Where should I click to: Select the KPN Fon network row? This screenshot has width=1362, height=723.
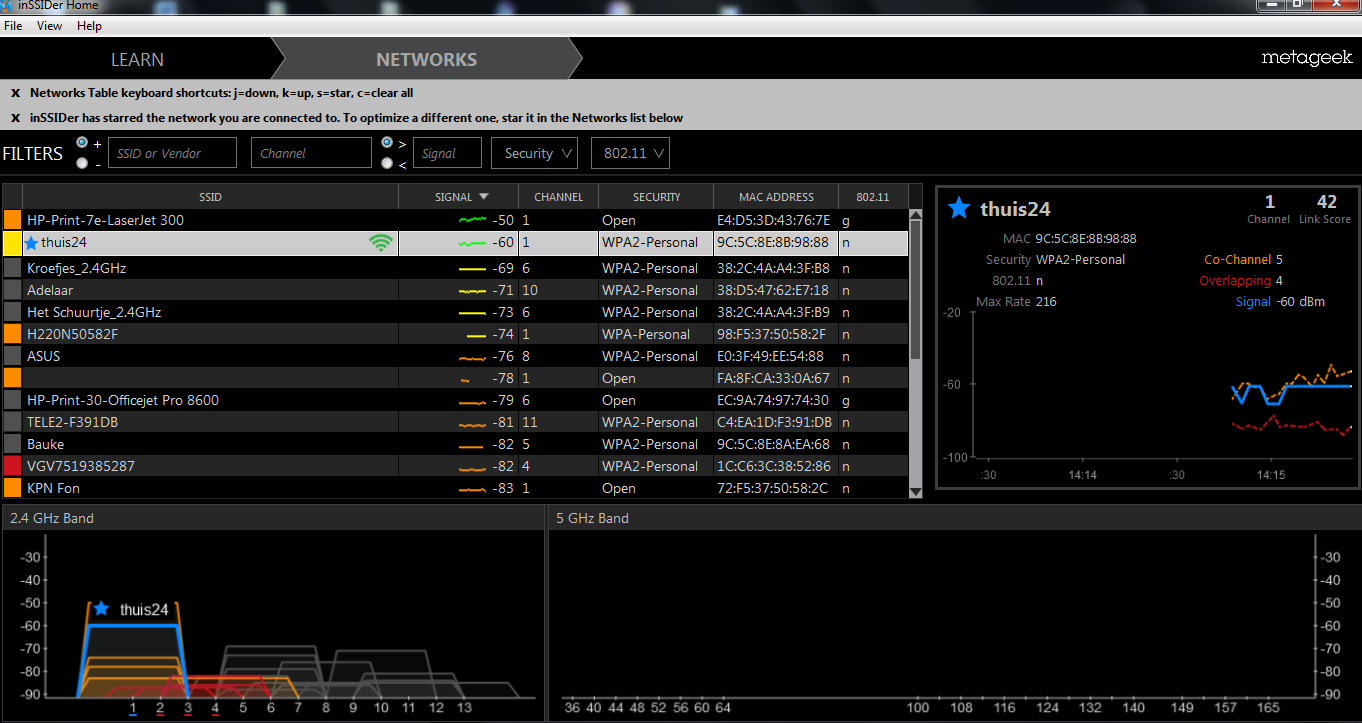(x=456, y=488)
